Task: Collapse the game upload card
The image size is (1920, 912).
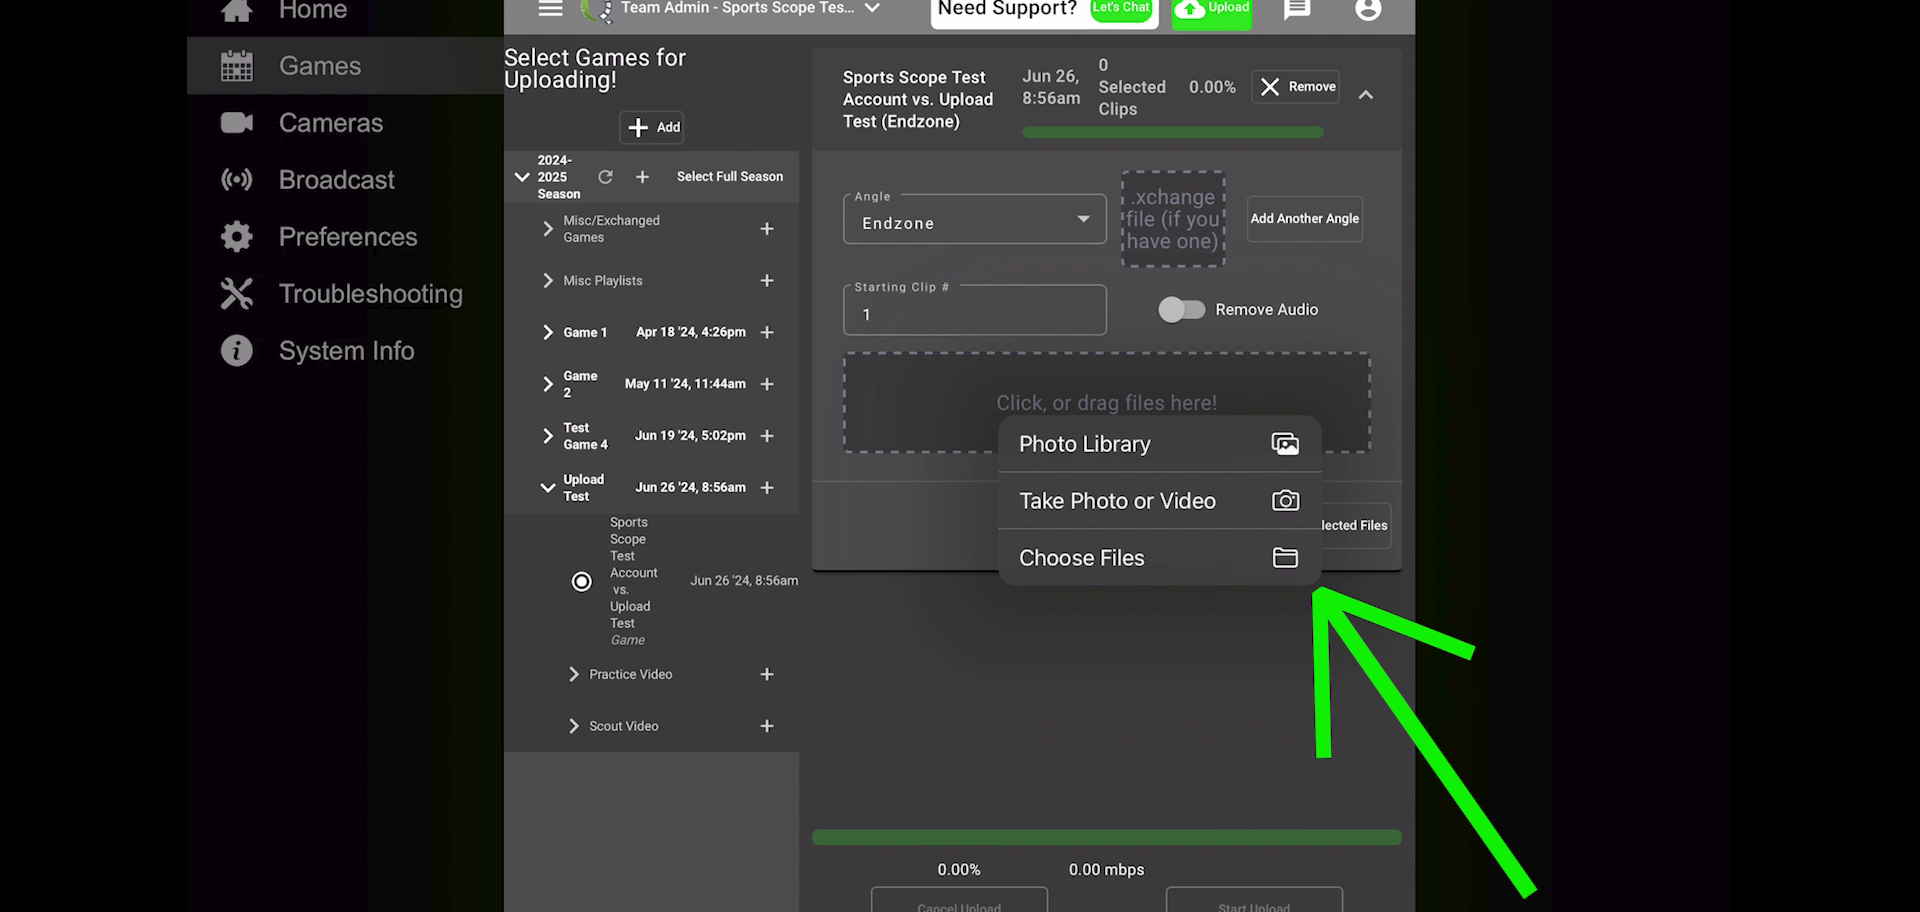Action: point(1366,95)
